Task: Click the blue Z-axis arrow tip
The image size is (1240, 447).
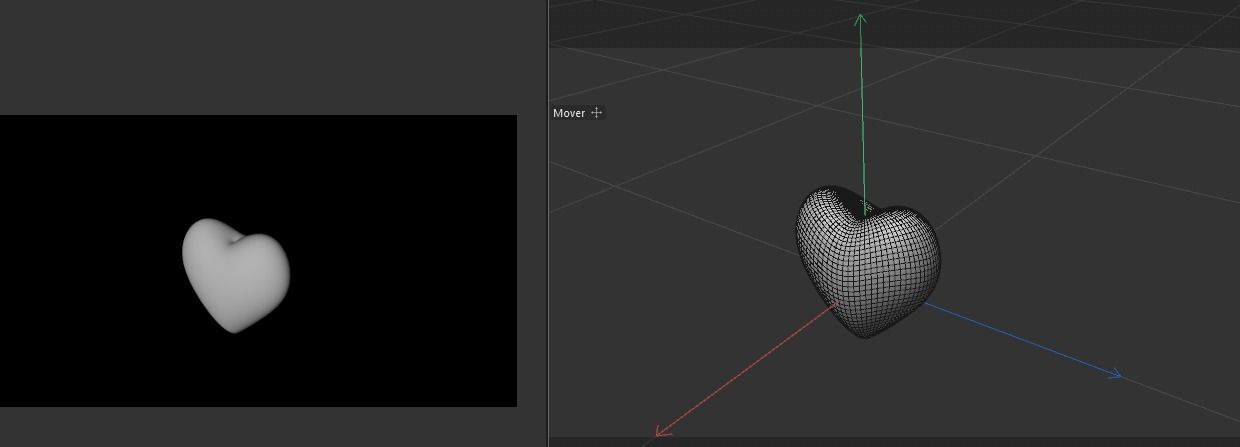Action: coord(1115,375)
